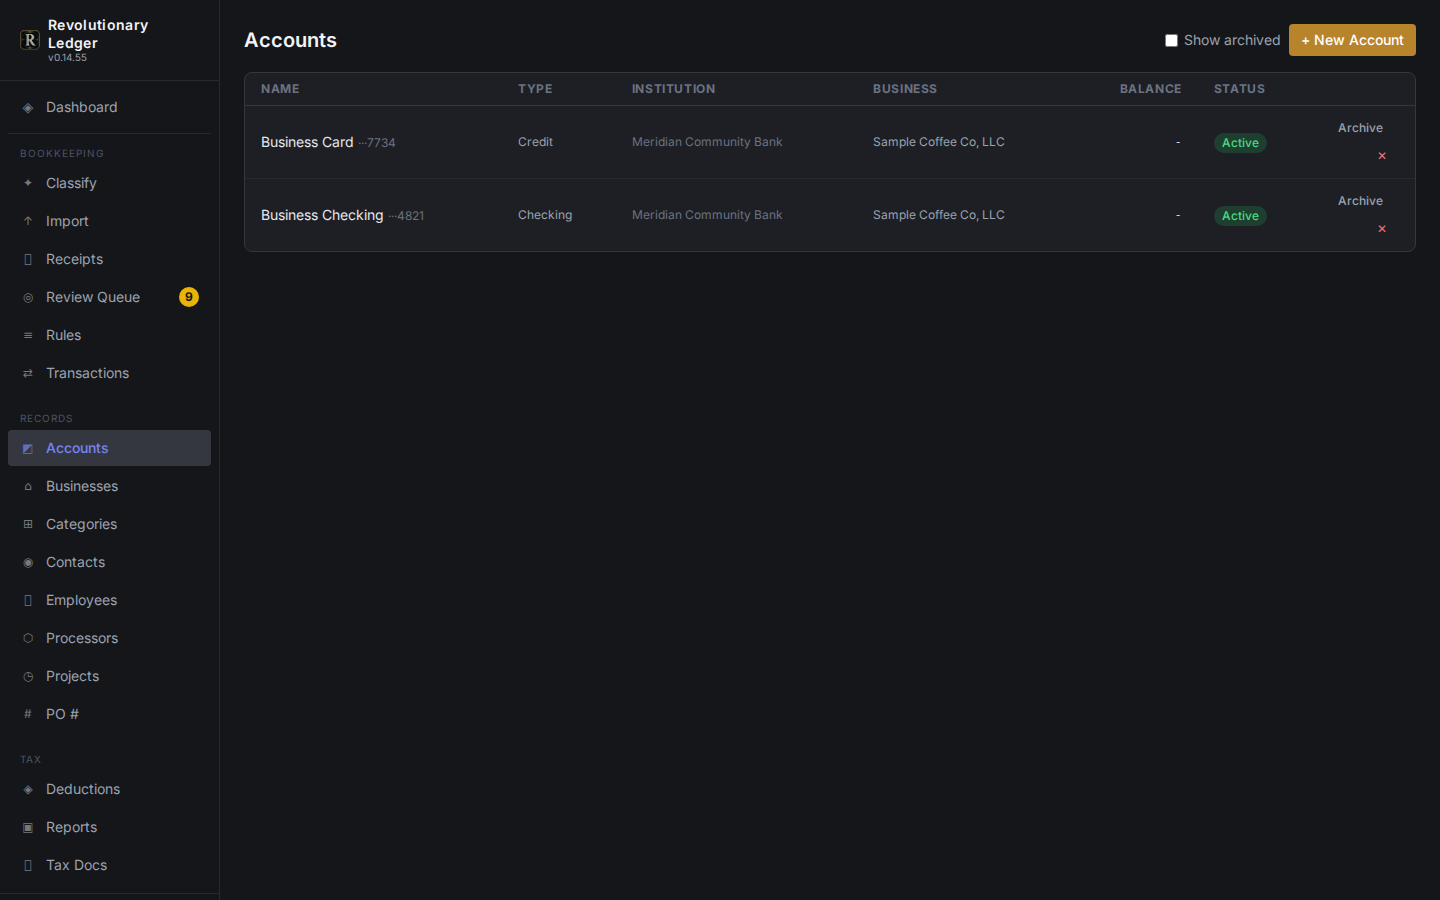Click the Contacts icon

click(x=28, y=563)
